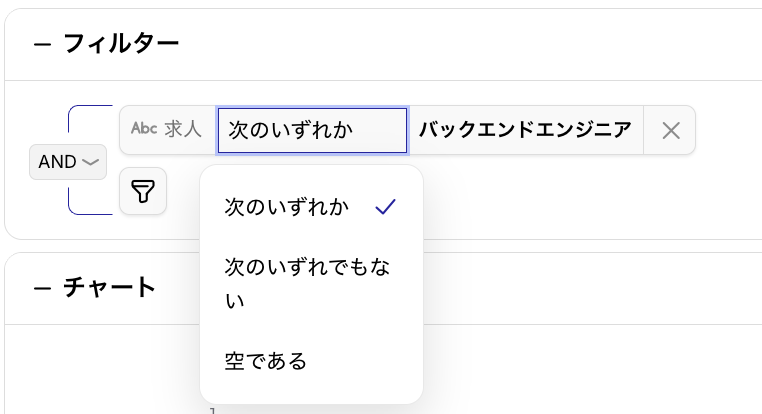Click the バックエンドエンジニア filter value
Viewport: 762px width, 414px height.
click(x=525, y=130)
